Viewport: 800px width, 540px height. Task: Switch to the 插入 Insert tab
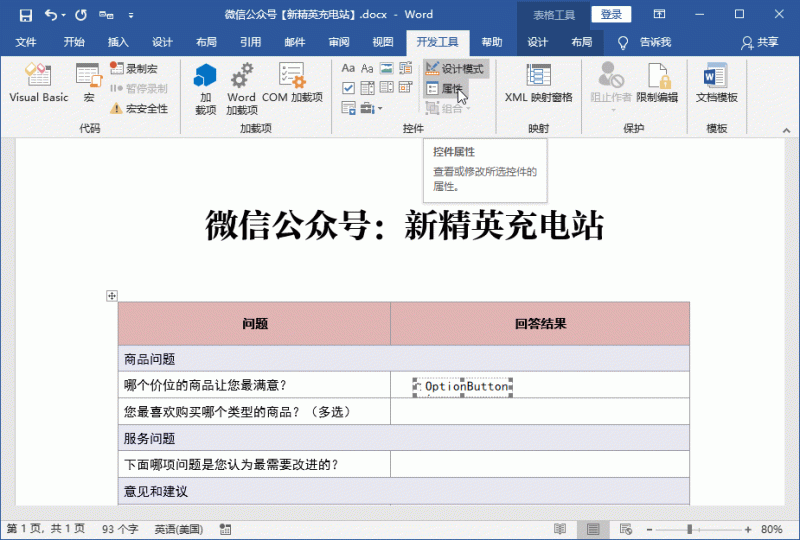click(118, 42)
